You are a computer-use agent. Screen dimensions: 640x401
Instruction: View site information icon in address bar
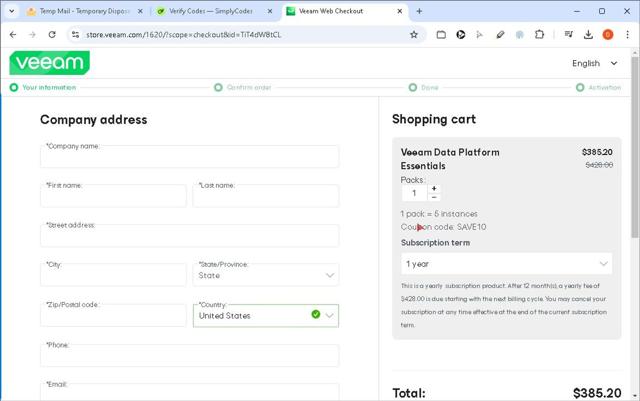point(76,35)
